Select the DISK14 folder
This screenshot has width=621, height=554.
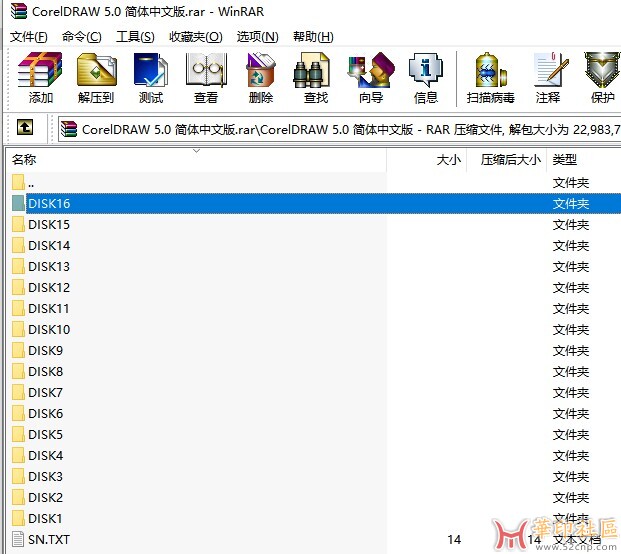(x=49, y=246)
